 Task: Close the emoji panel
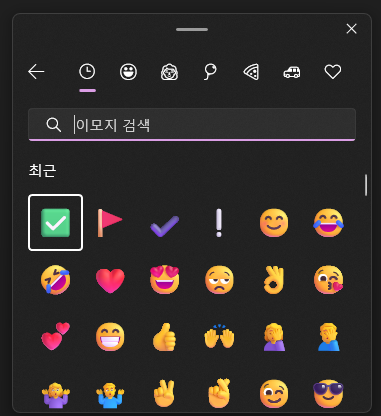[x=351, y=29]
